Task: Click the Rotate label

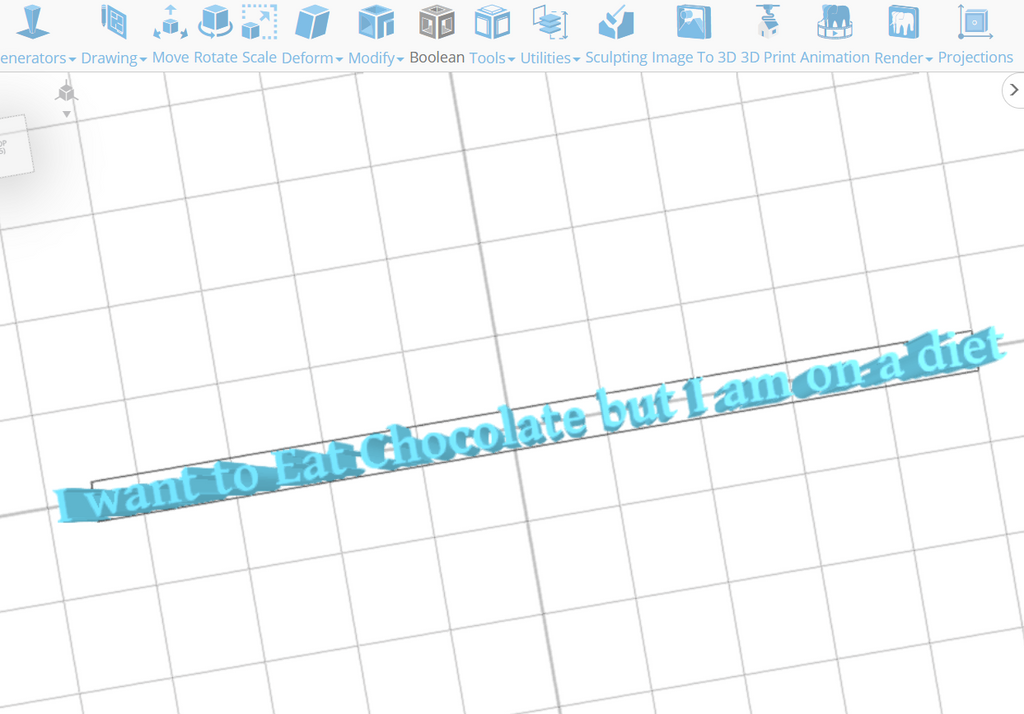Action: [x=216, y=57]
